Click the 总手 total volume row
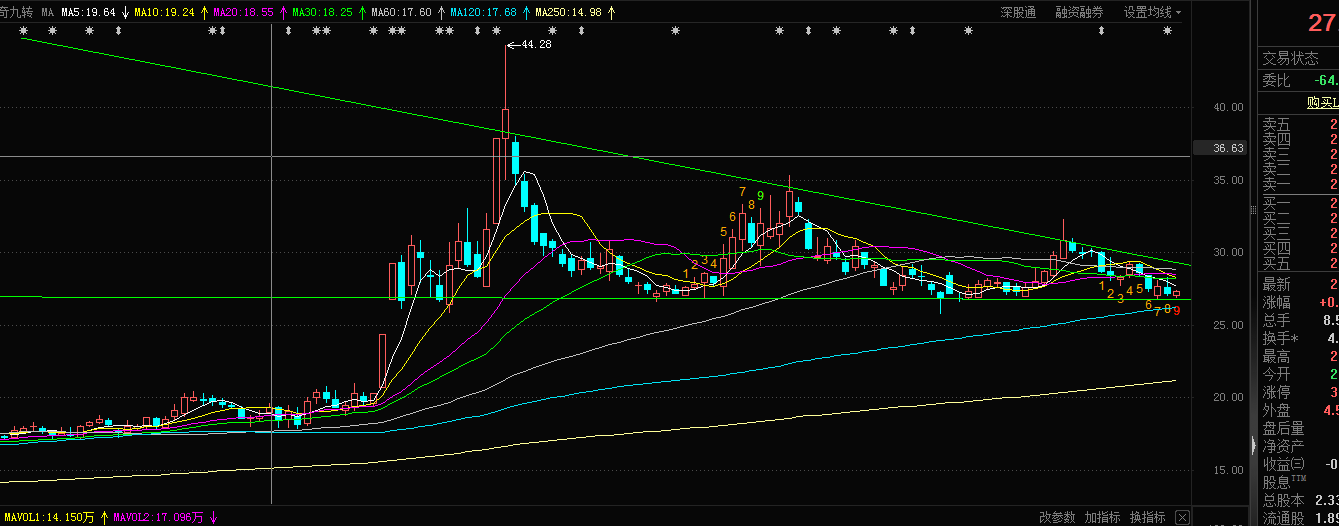Screen dimensions: 1339x526 click(1298, 320)
